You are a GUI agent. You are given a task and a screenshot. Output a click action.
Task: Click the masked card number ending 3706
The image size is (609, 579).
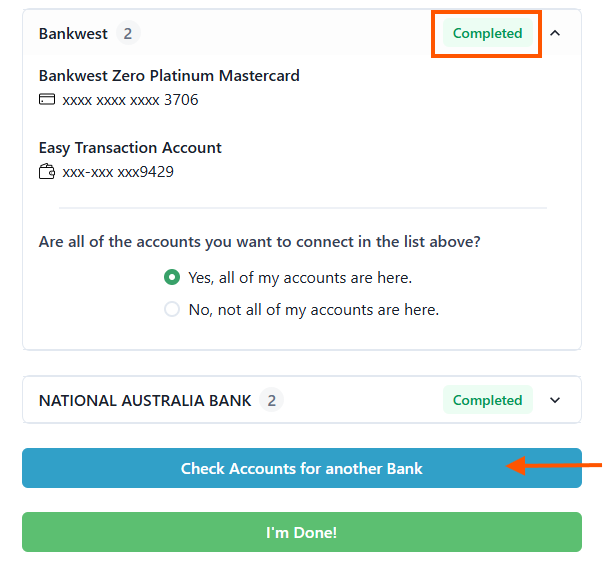[130, 100]
